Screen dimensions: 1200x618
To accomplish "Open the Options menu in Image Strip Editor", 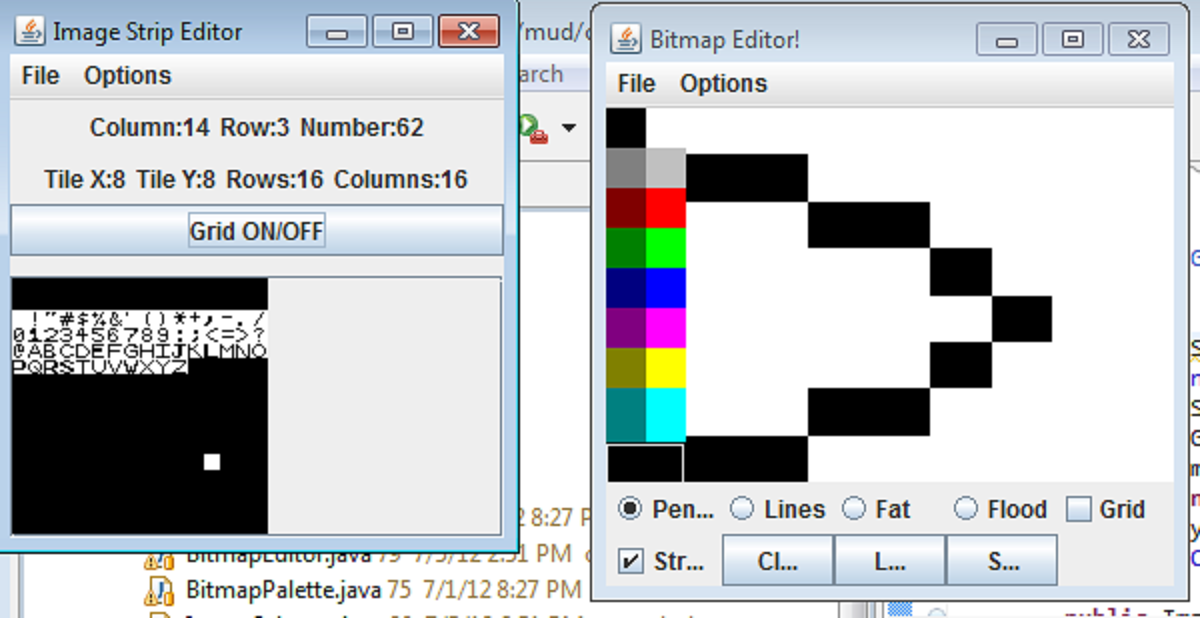I will pos(128,75).
